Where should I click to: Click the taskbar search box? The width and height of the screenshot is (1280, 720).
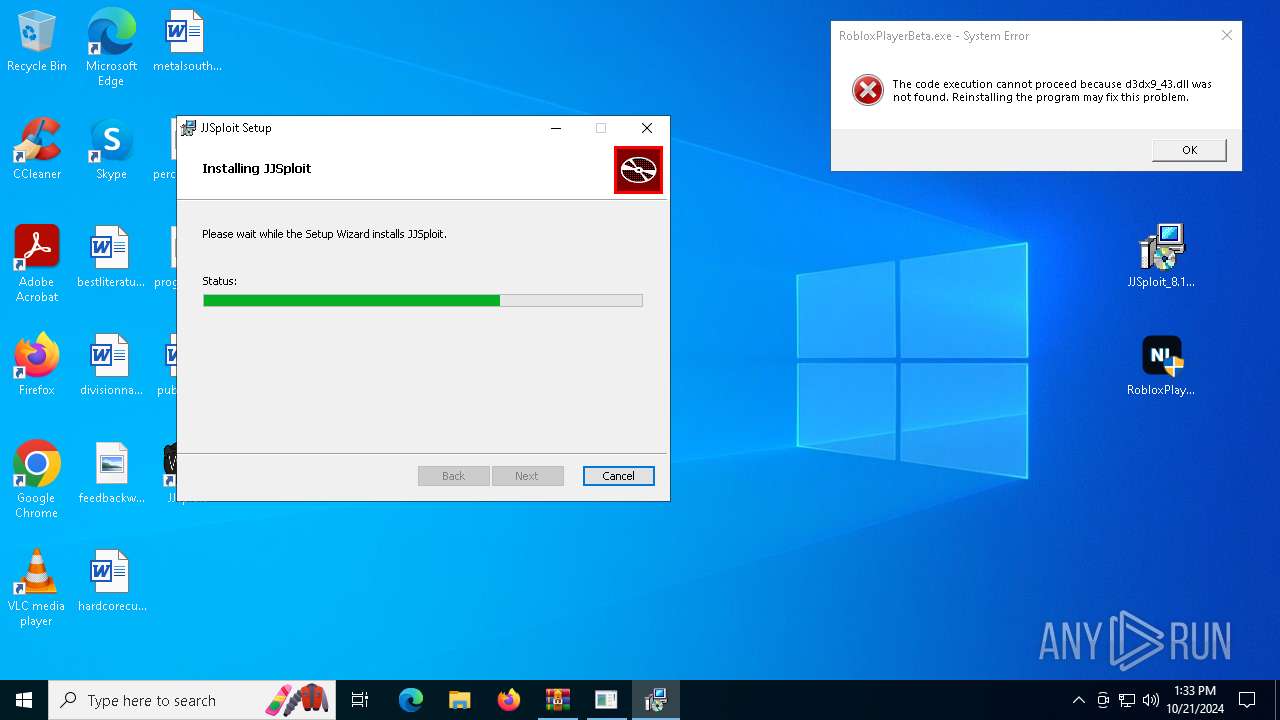coord(190,700)
